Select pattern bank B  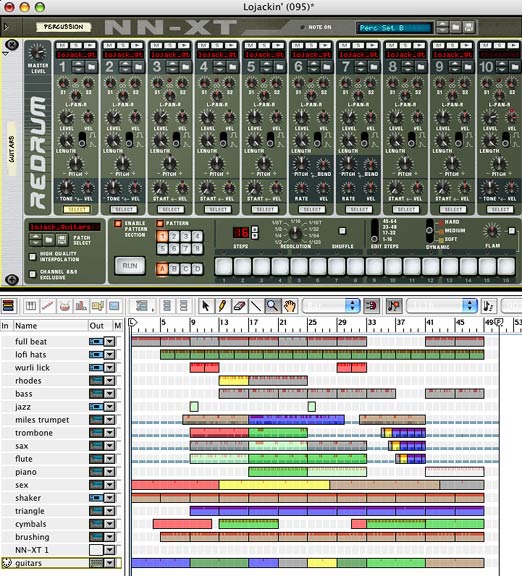[174, 269]
